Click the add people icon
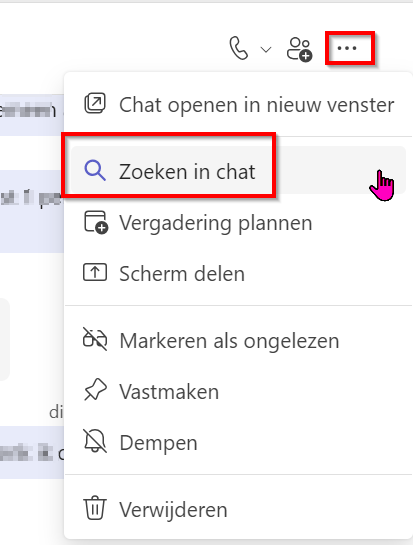The height and width of the screenshot is (545, 413). [x=299, y=49]
